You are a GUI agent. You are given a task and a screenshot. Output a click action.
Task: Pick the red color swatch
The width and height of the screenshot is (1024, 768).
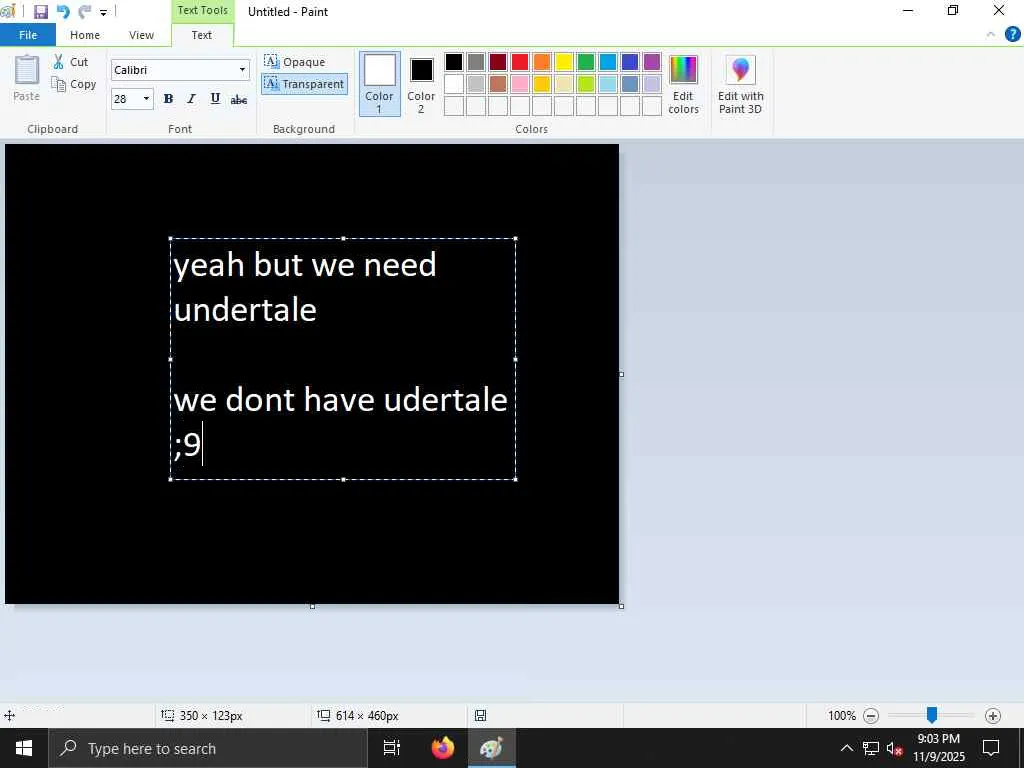coord(520,62)
